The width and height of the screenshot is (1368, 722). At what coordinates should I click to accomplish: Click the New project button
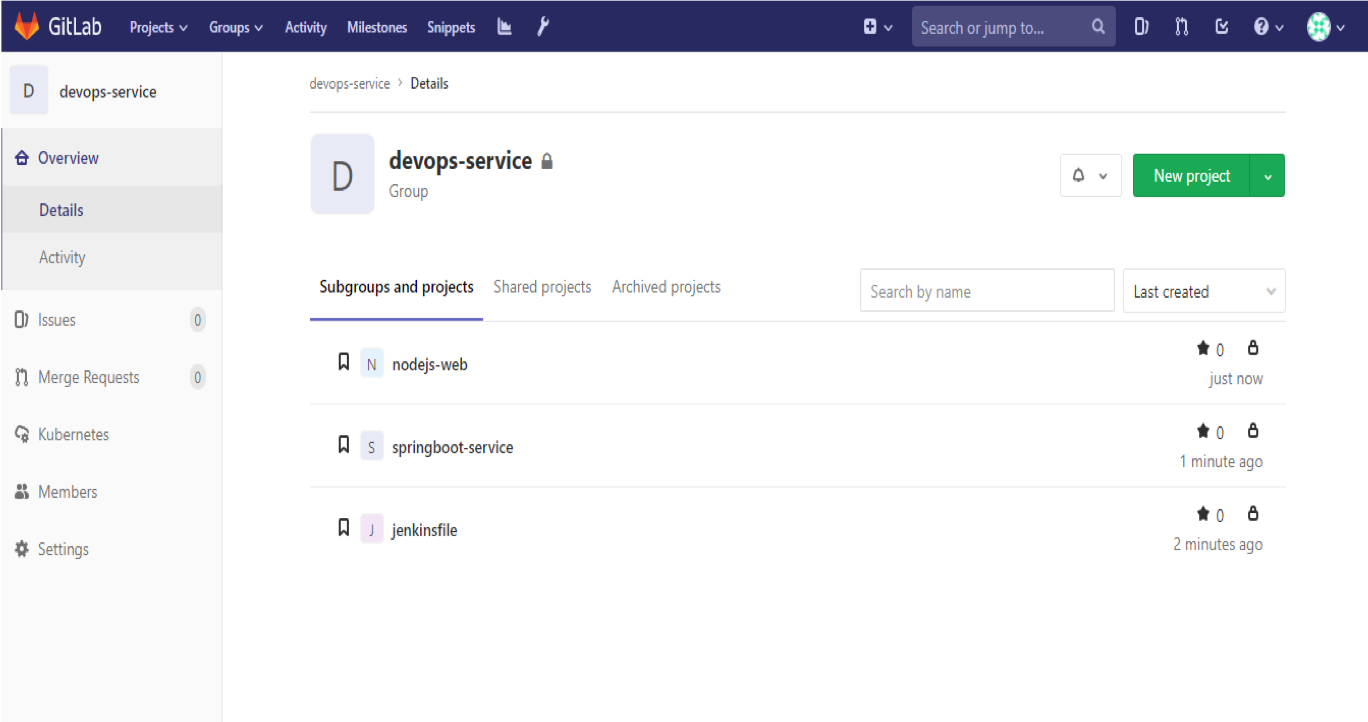[1191, 175]
